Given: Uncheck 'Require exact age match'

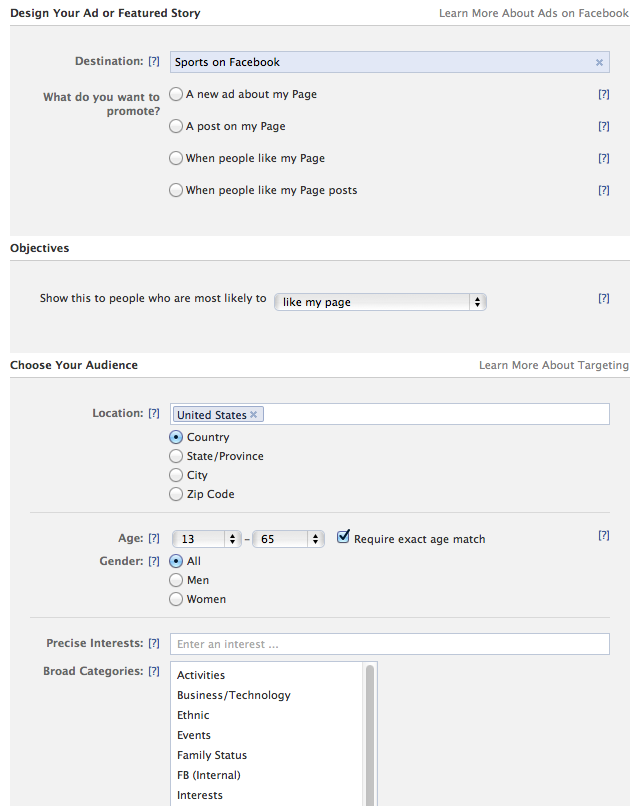Looking at the screenshot, I should pos(344,536).
